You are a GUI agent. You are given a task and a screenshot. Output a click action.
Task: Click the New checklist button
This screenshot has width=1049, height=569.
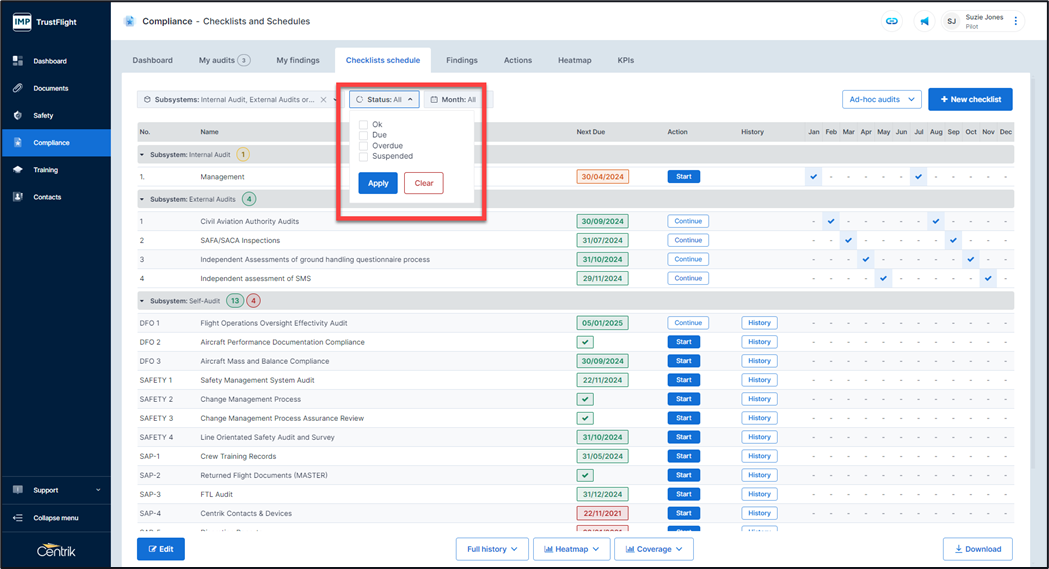(x=969, y=100)
